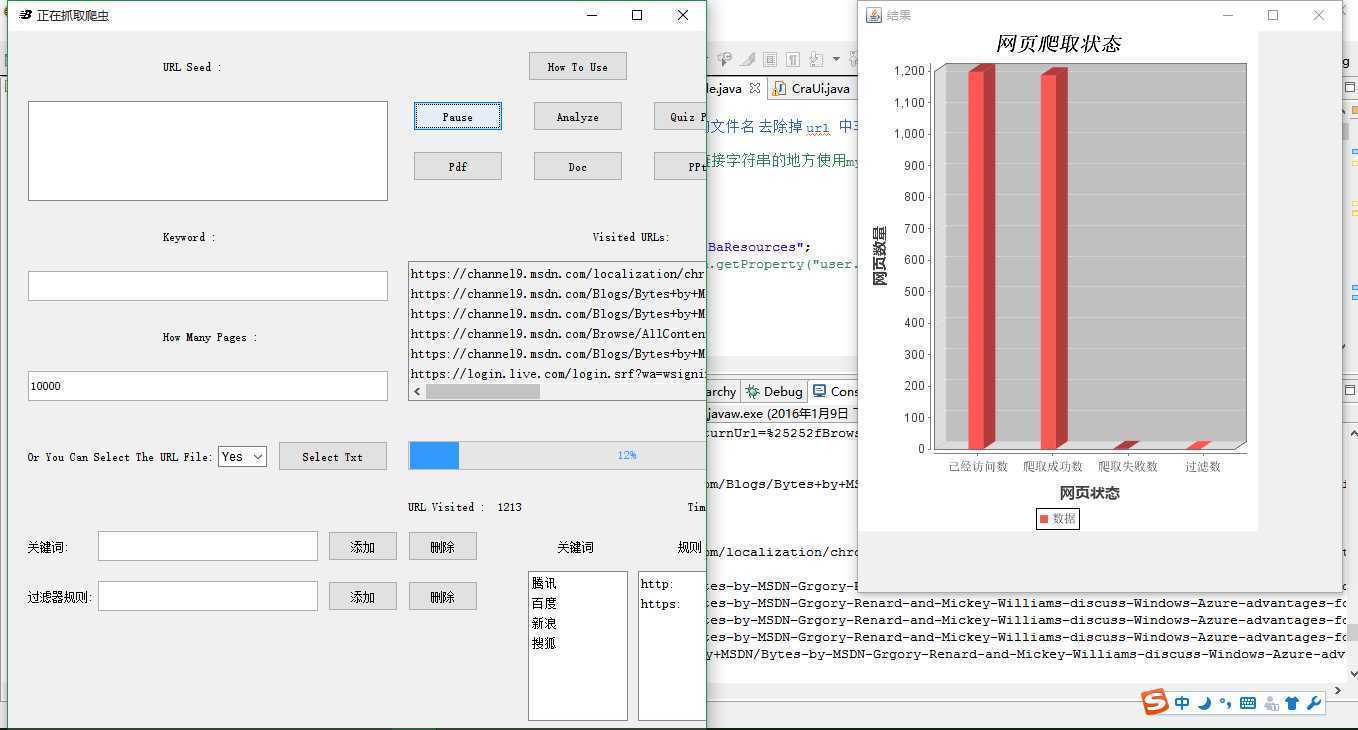Viewport: 1358px width, 730px height.
Task: Open the Debug view tab in Eclipse
Action: click(x=774, y=391)
